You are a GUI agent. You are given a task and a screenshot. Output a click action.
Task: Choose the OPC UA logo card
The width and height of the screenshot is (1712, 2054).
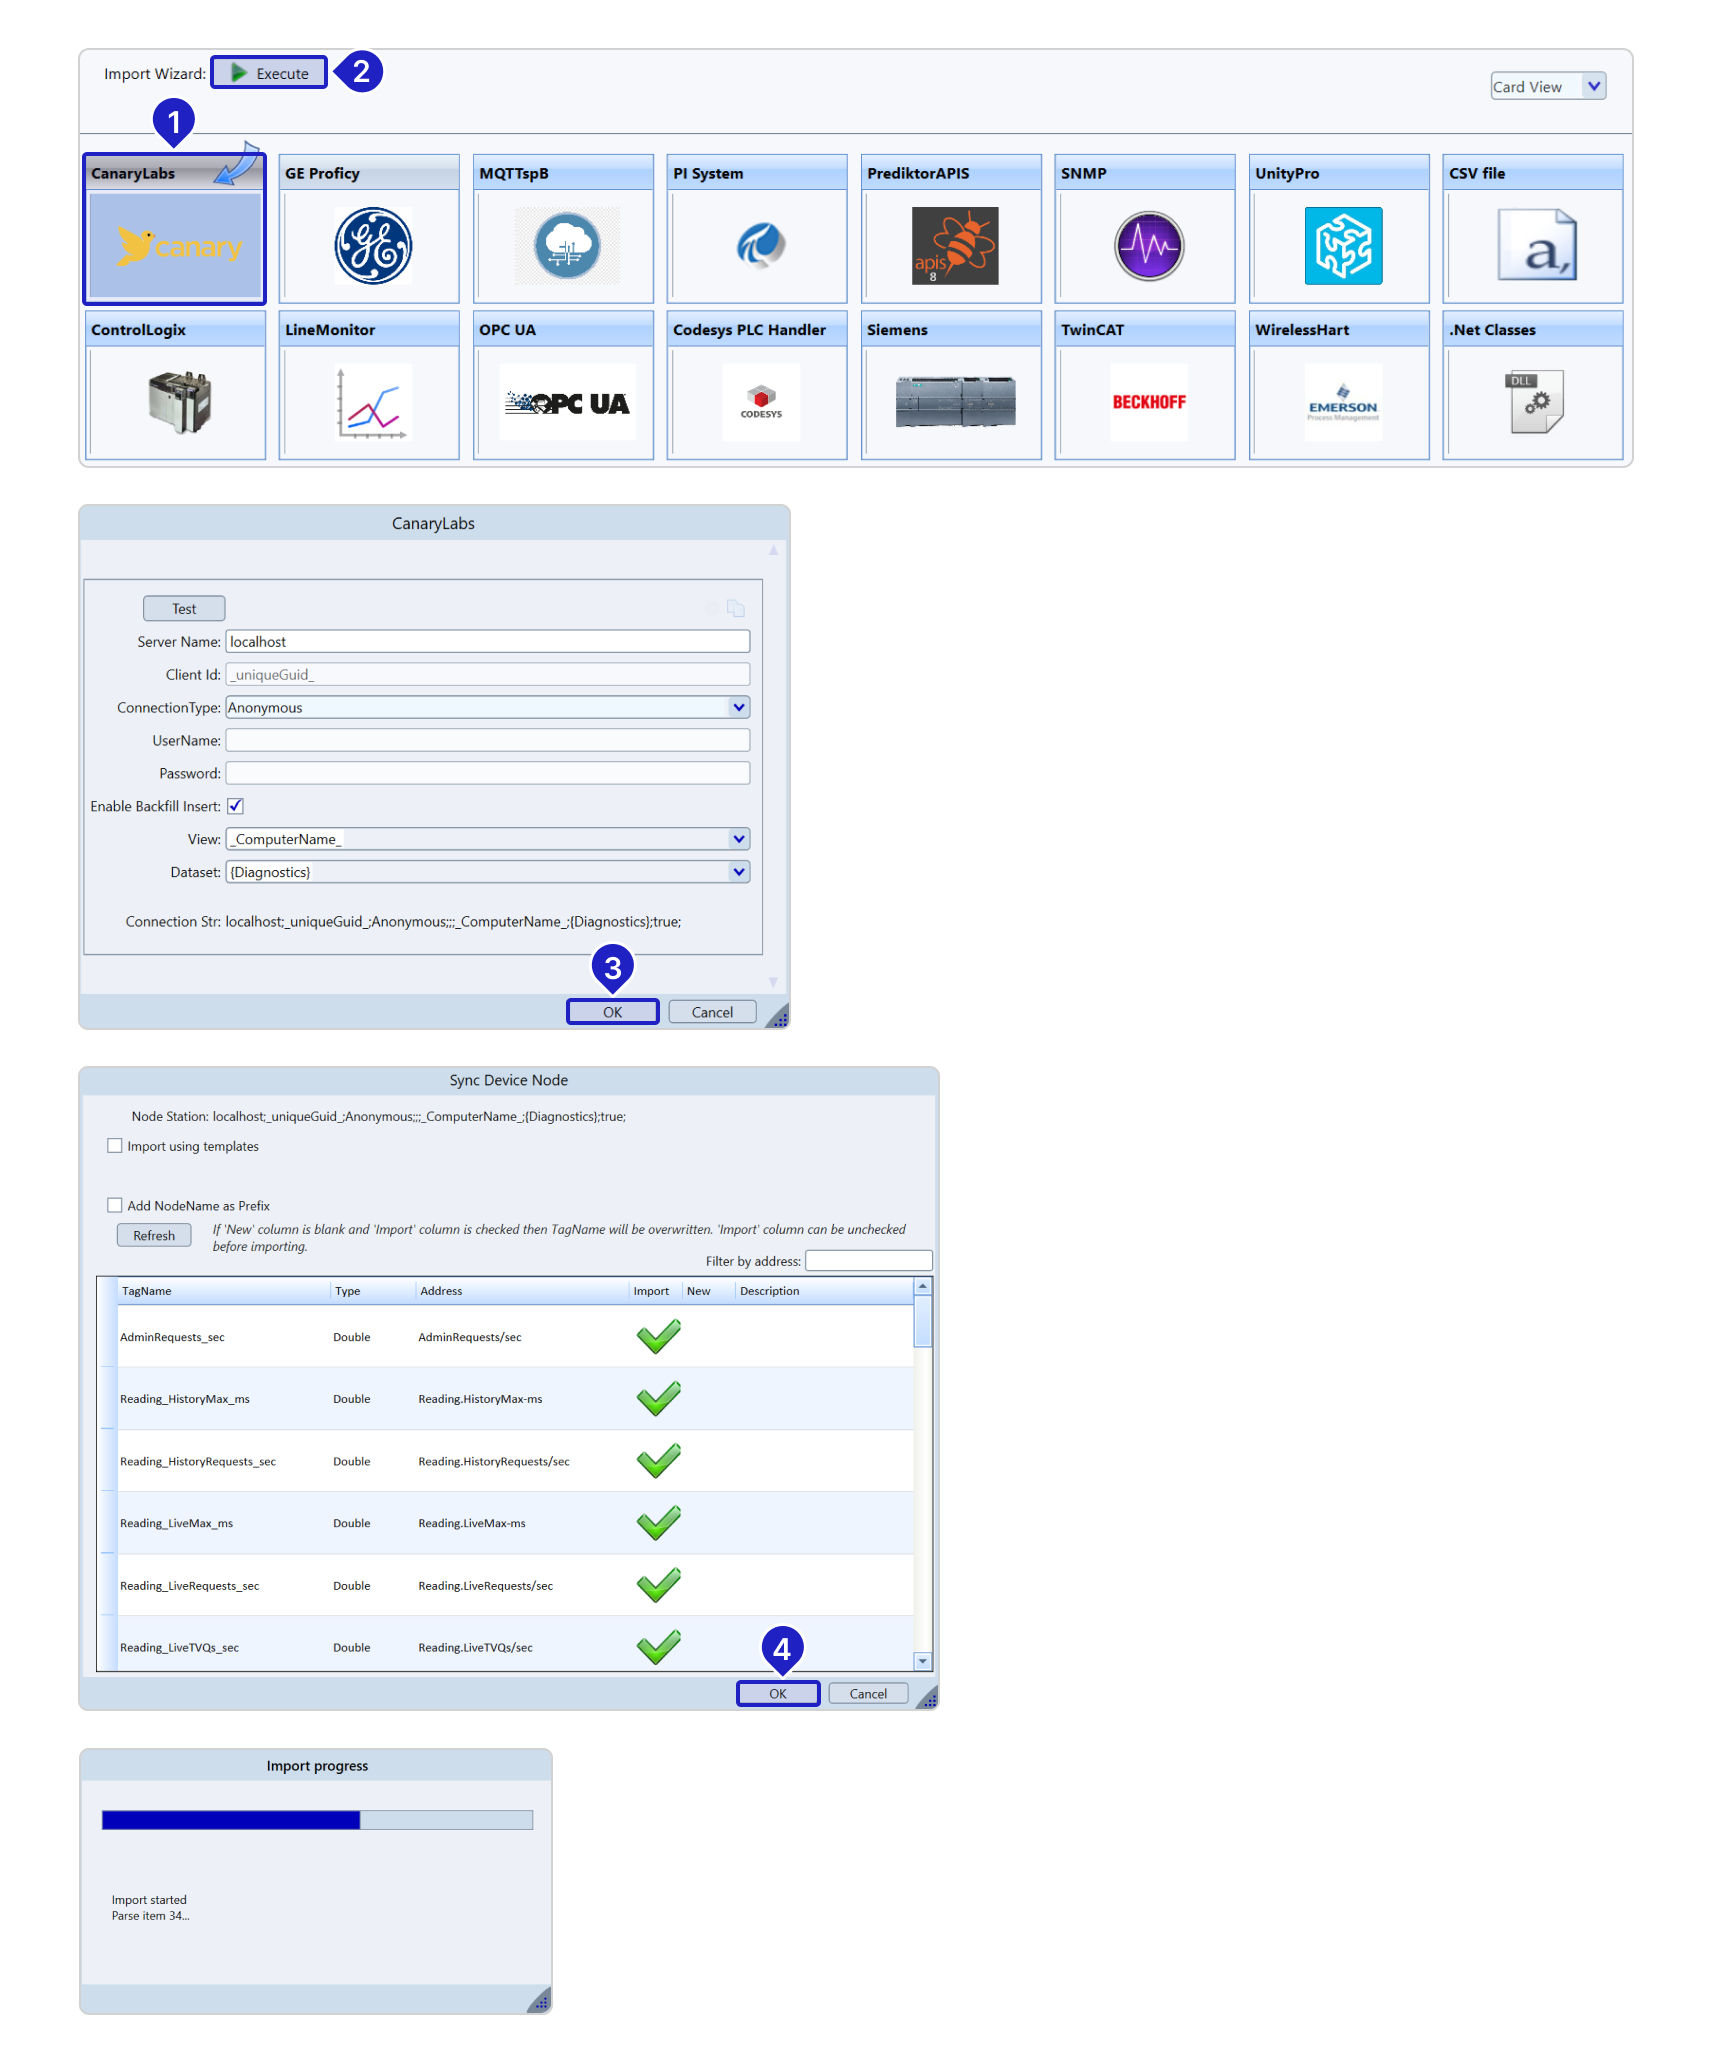click(x=566, y=403)
